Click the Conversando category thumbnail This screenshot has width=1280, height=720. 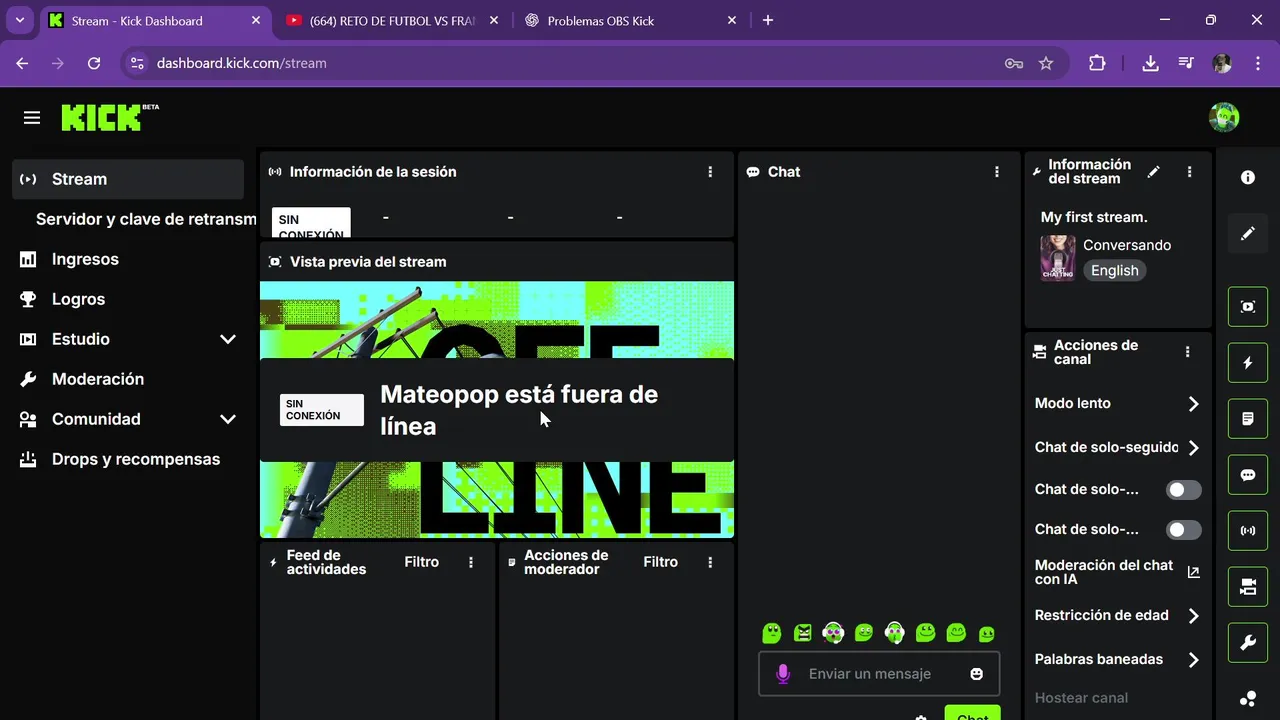1058,258
